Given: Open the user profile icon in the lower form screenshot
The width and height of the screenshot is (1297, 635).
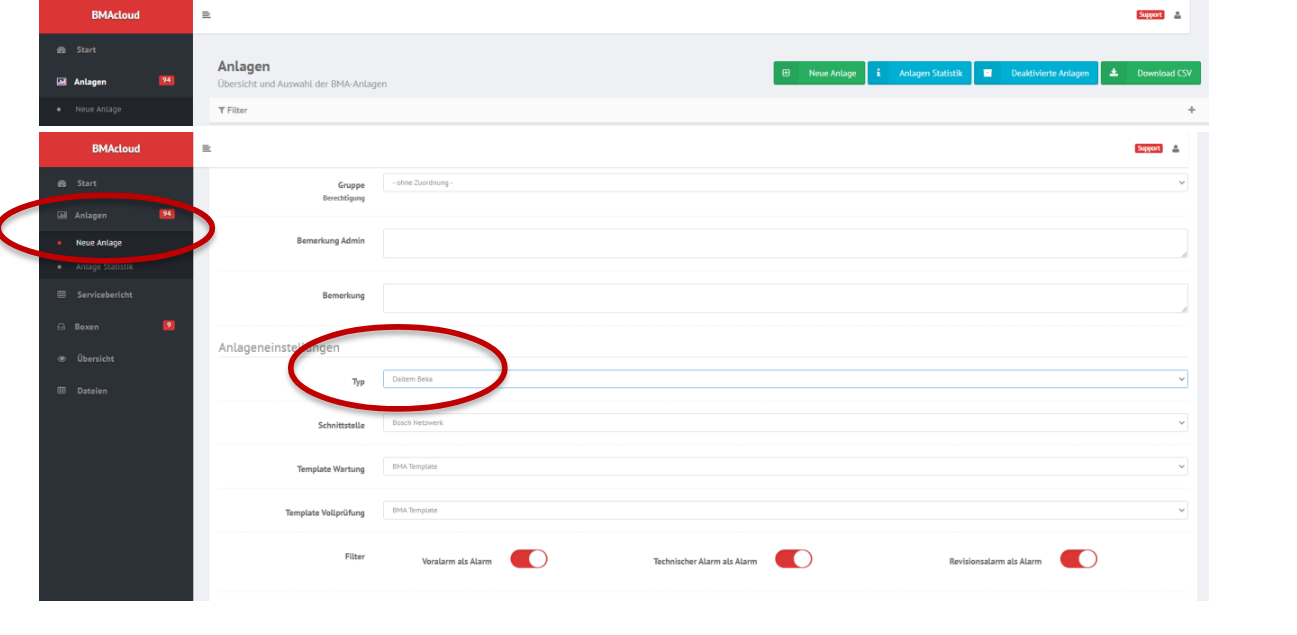Looking at the screenshot, I should coord(1175,148).
